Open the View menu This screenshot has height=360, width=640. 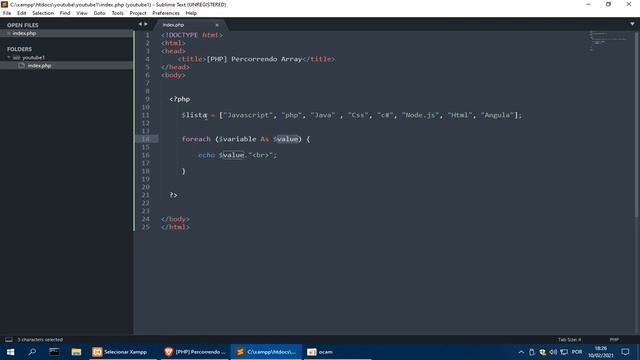click(82, 13)
